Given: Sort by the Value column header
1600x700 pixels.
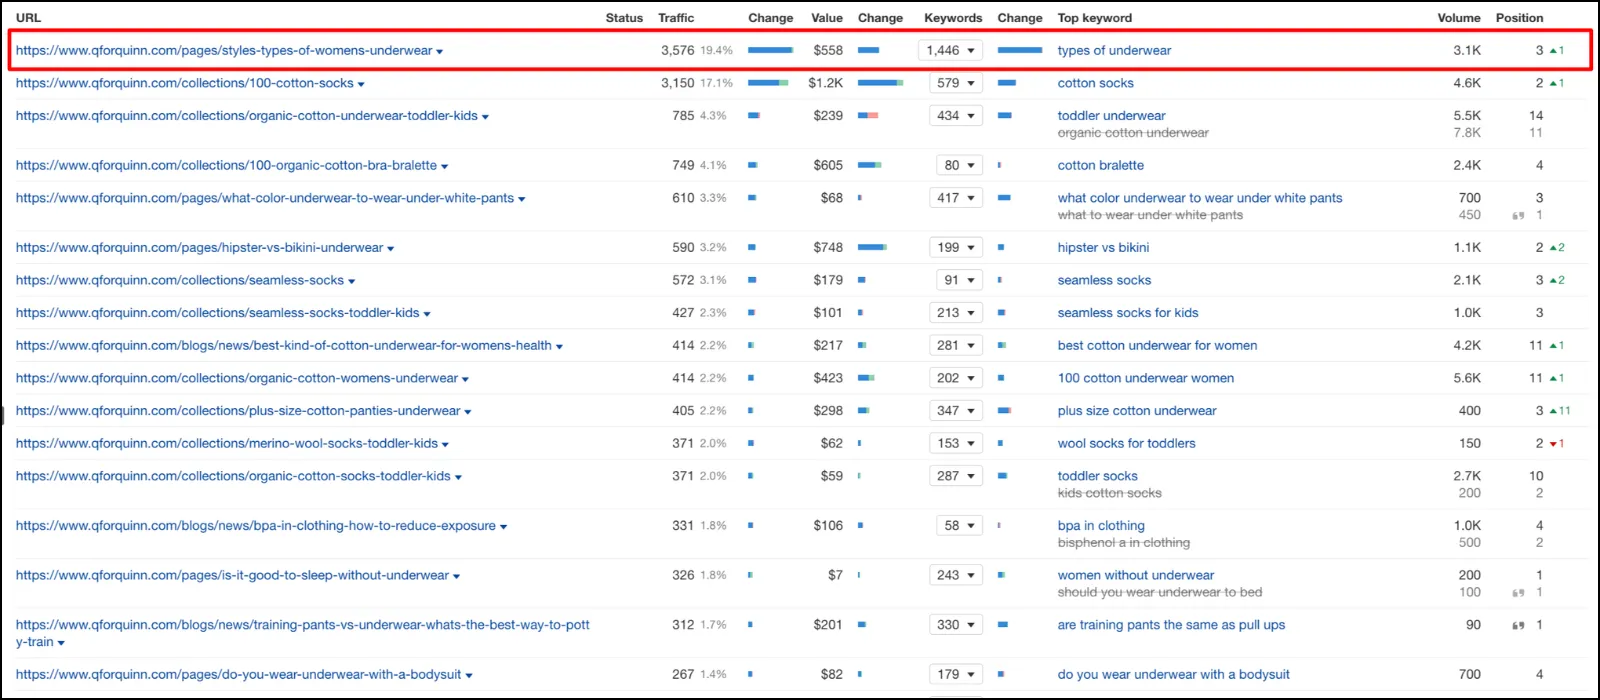Looking at the screenshot, I should (827, 18).
